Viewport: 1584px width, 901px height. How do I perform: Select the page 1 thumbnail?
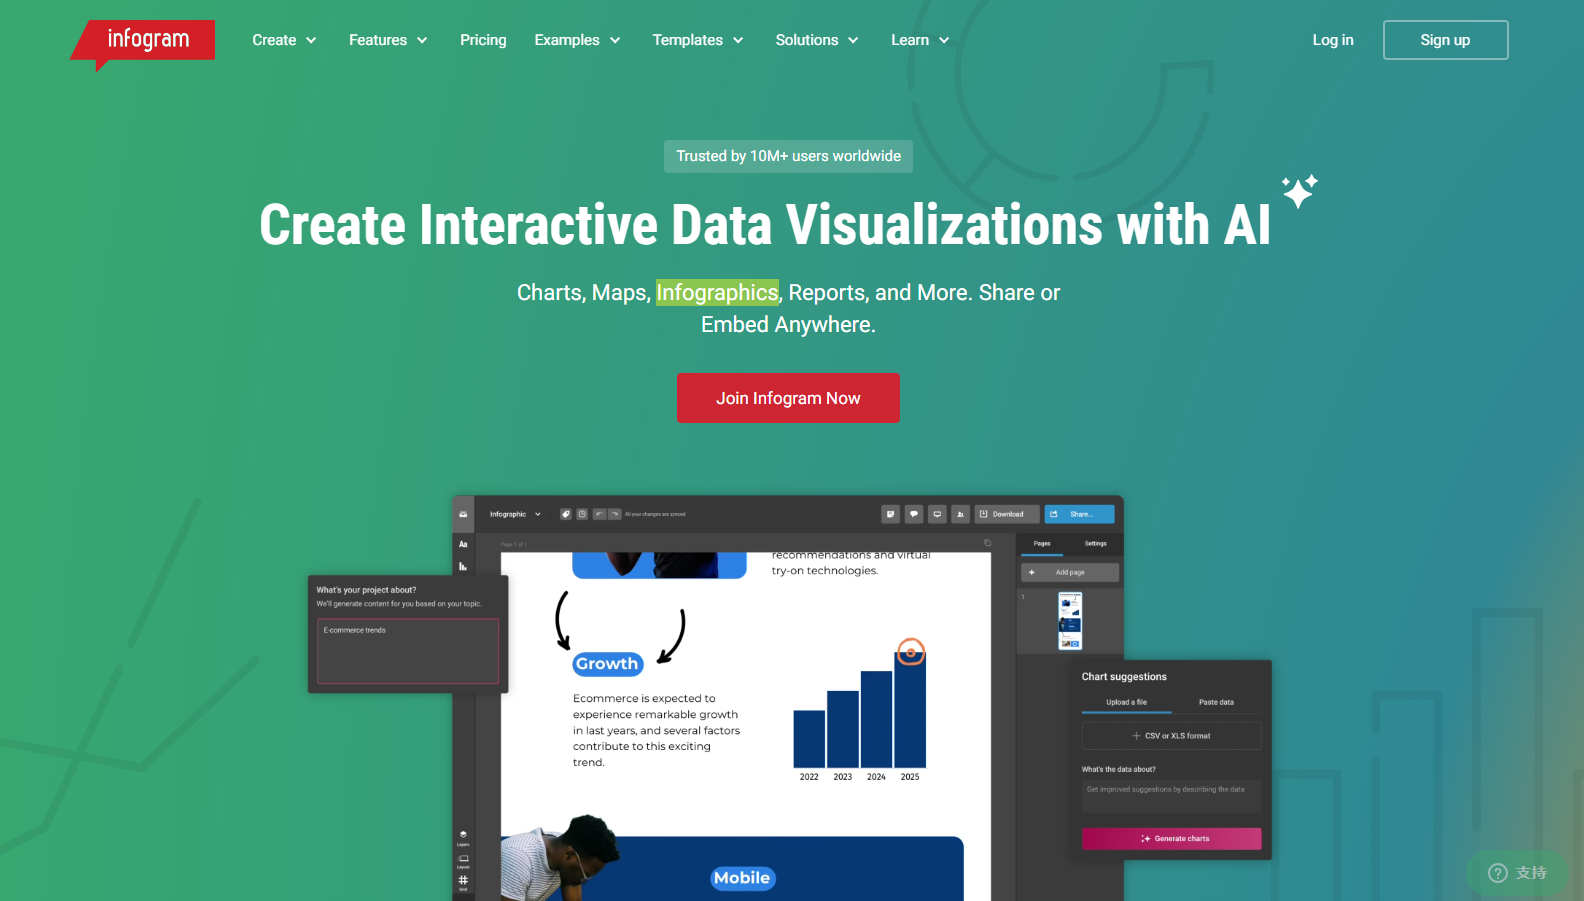pyautogui.click(x=1070, y=621)
